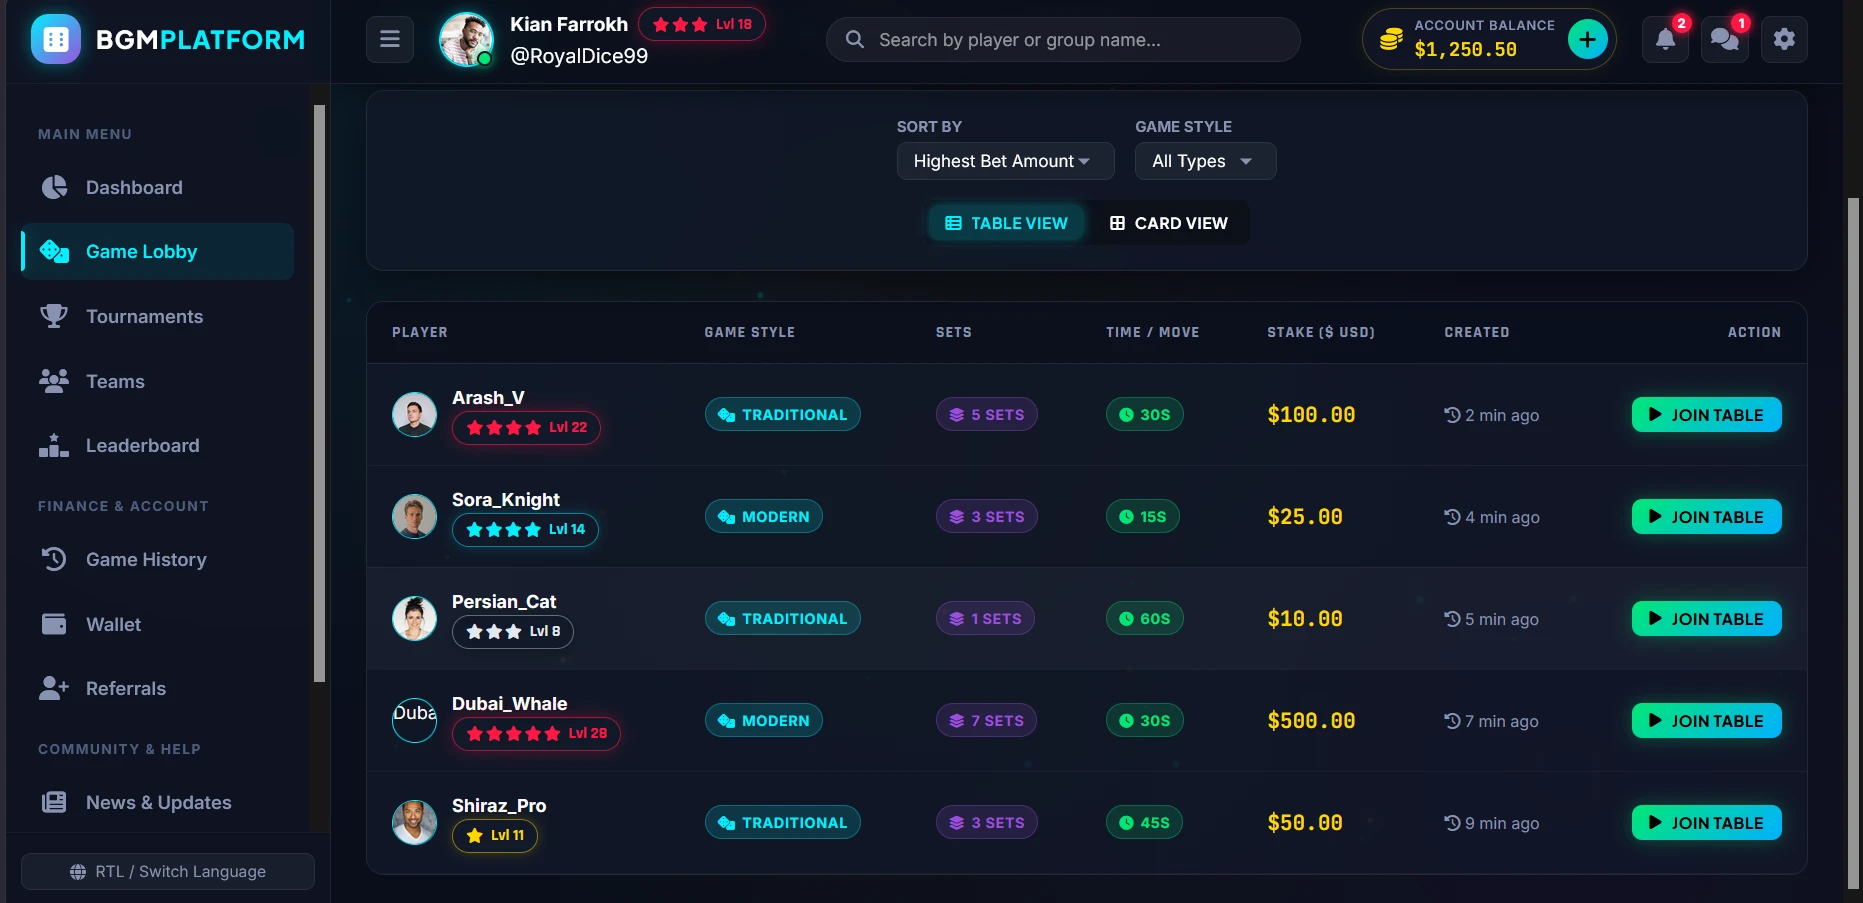1863x903 pixels.
Task: Click the Leaderboard podium icon
Action: [x=54, y=445]
